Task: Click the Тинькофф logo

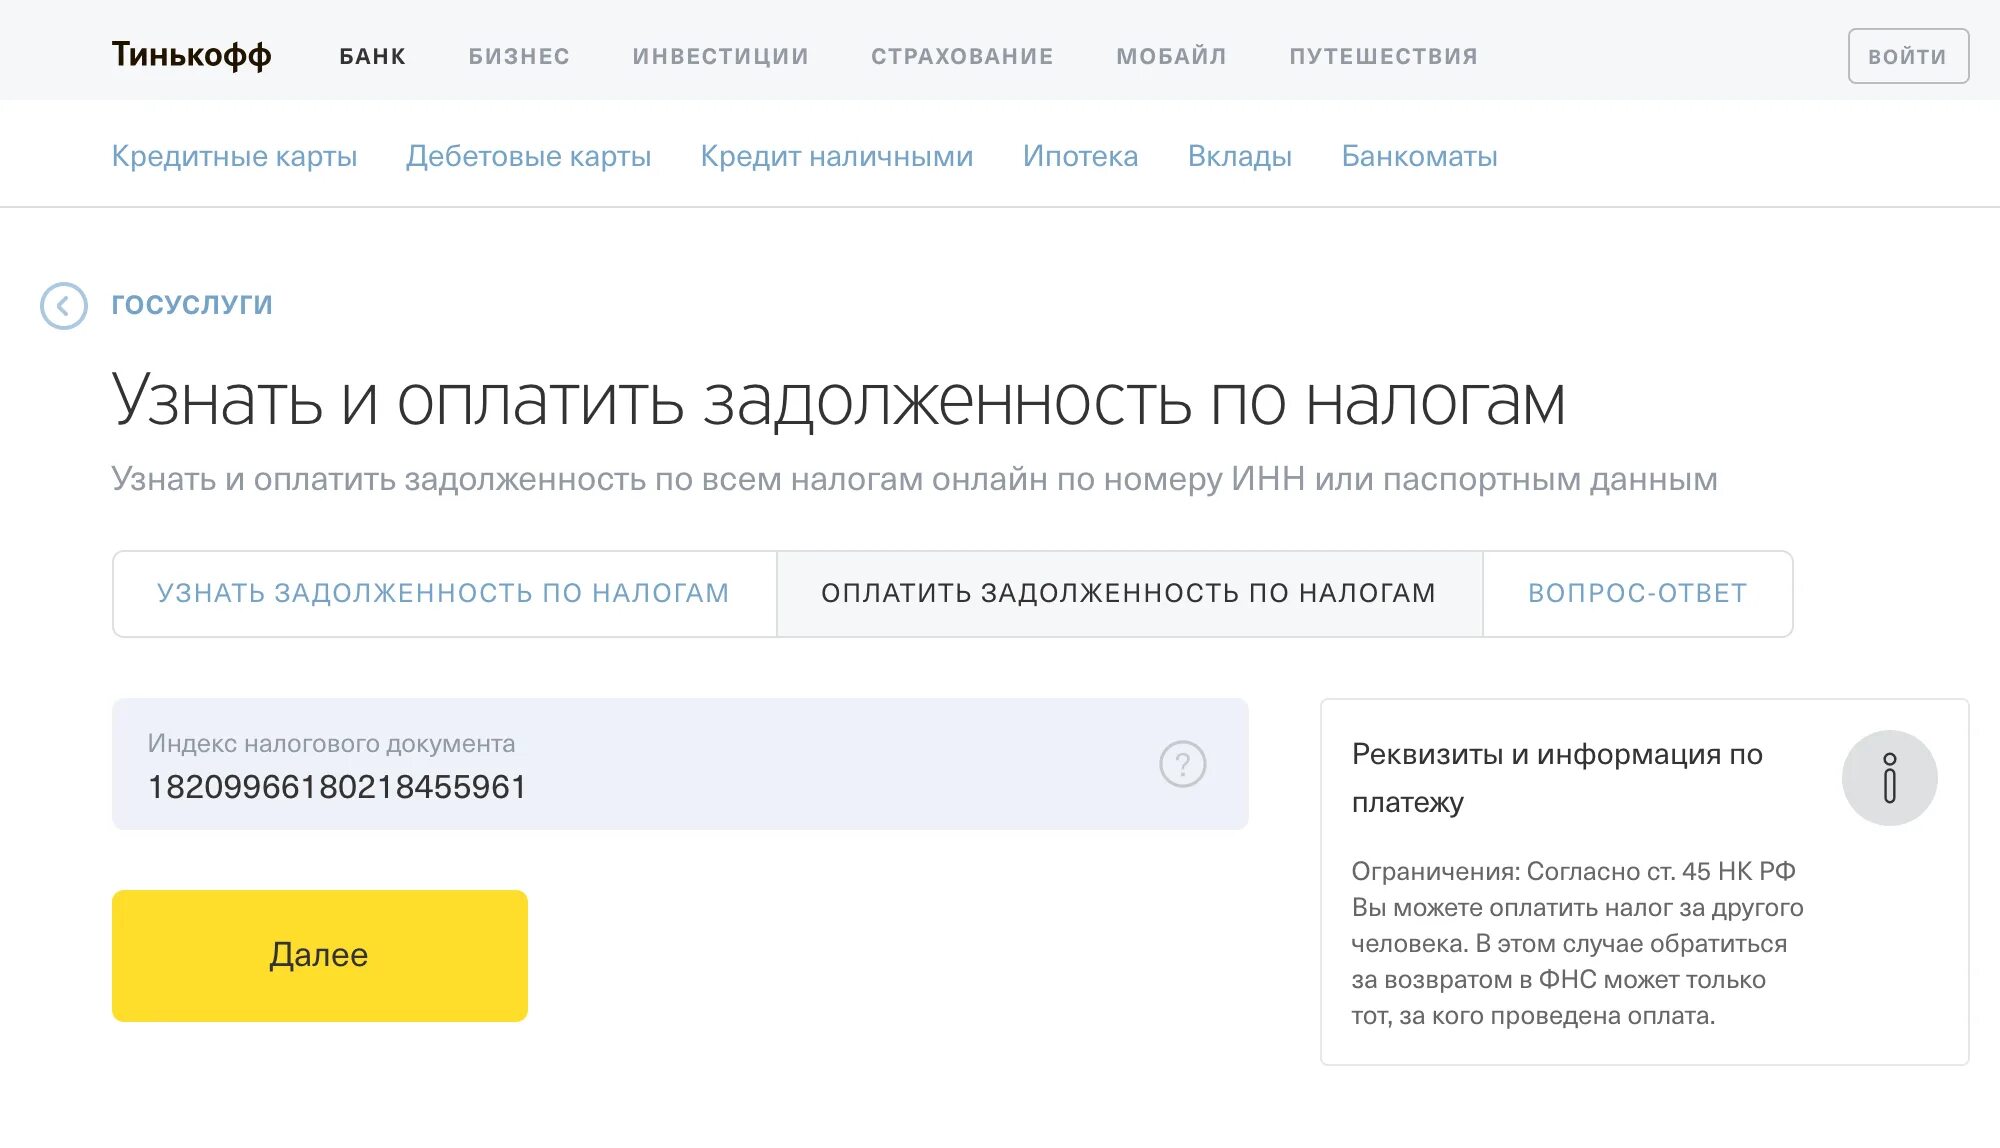Action: tap(191, 55)
